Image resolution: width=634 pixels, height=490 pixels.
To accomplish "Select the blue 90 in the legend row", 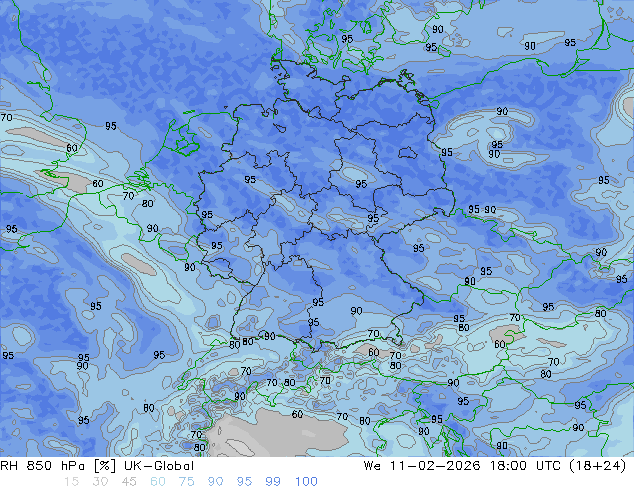I will click(215, 482).
